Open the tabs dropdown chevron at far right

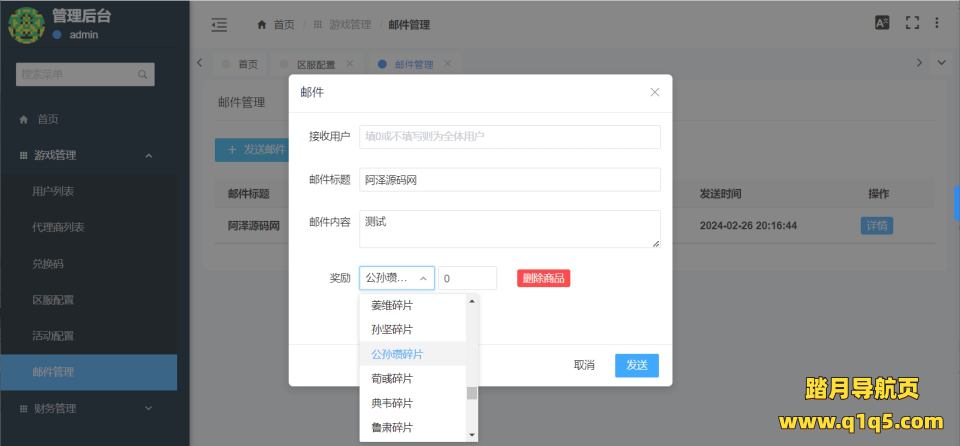[x=941, y=63]
